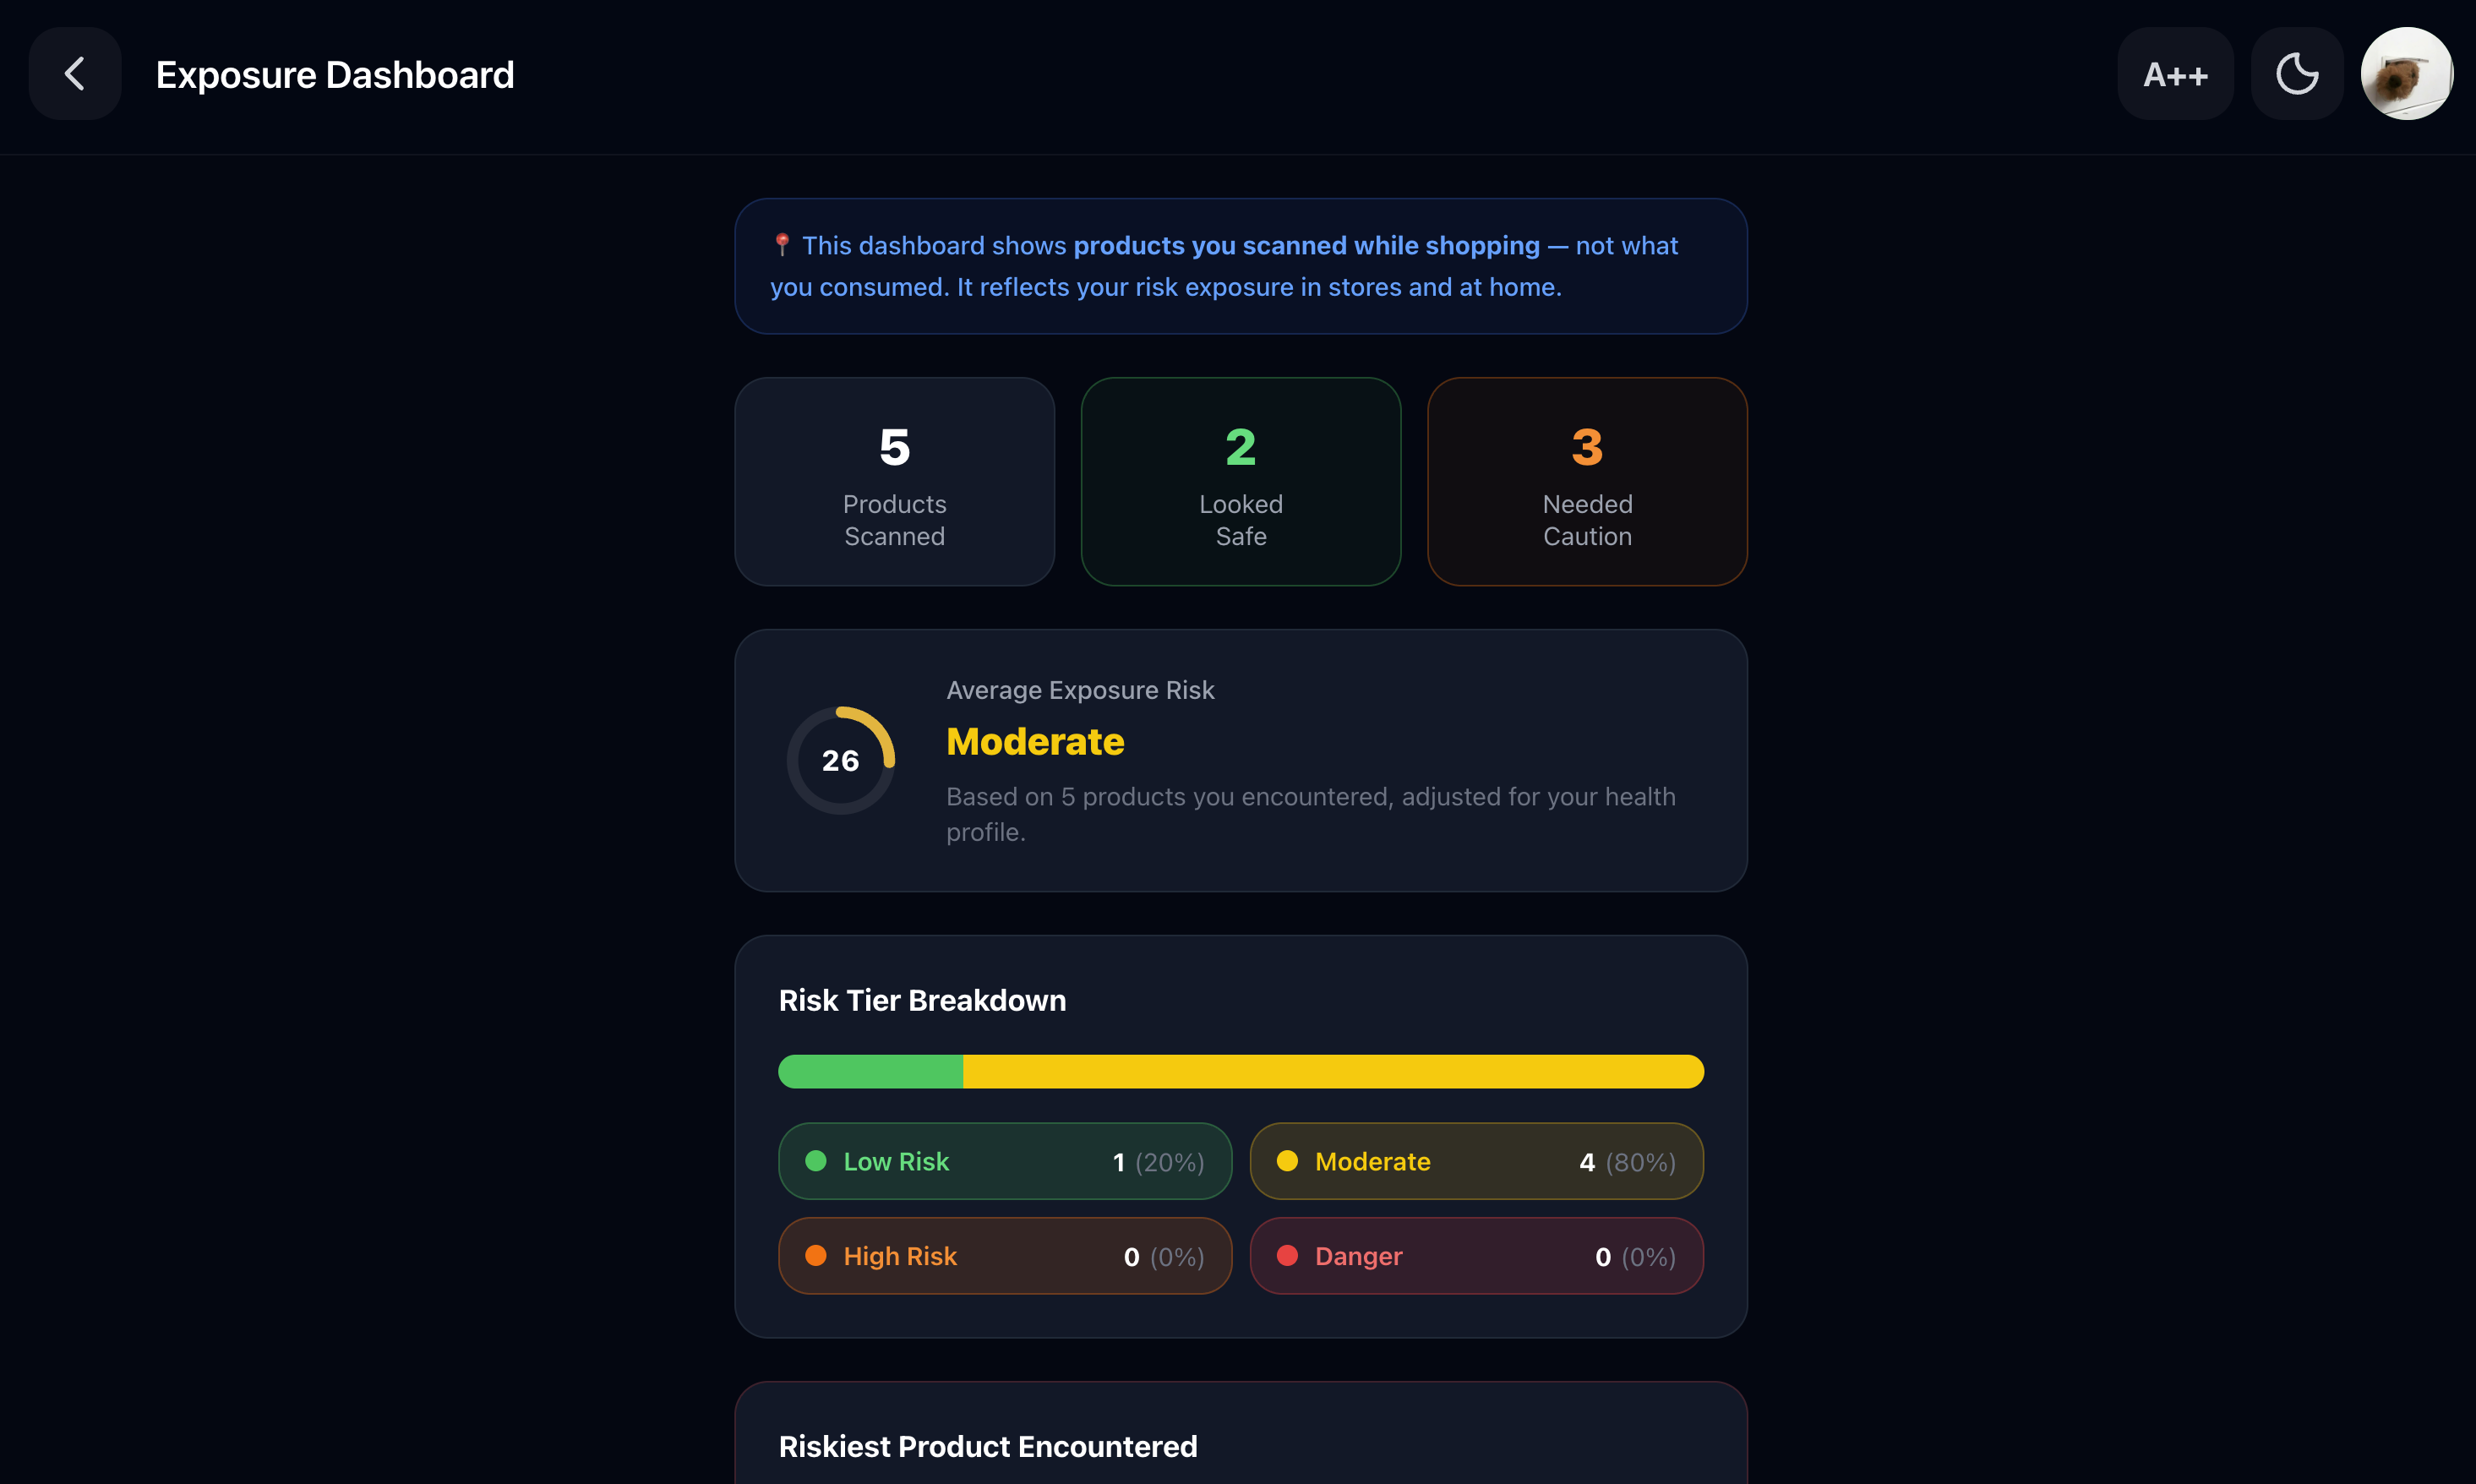Viewport: 2476px width, 1484px height.
Task: Select the Looked Safe card
Action: [1241, 481]
